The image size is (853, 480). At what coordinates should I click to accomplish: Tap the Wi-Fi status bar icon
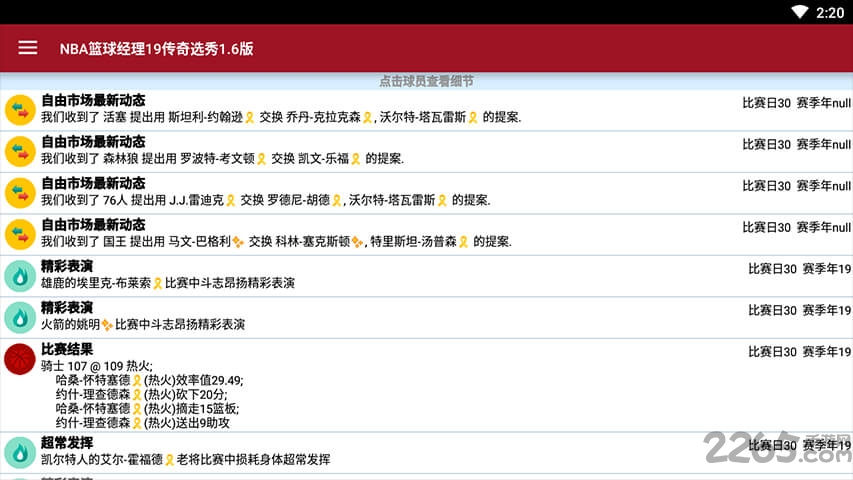point(799,12)
